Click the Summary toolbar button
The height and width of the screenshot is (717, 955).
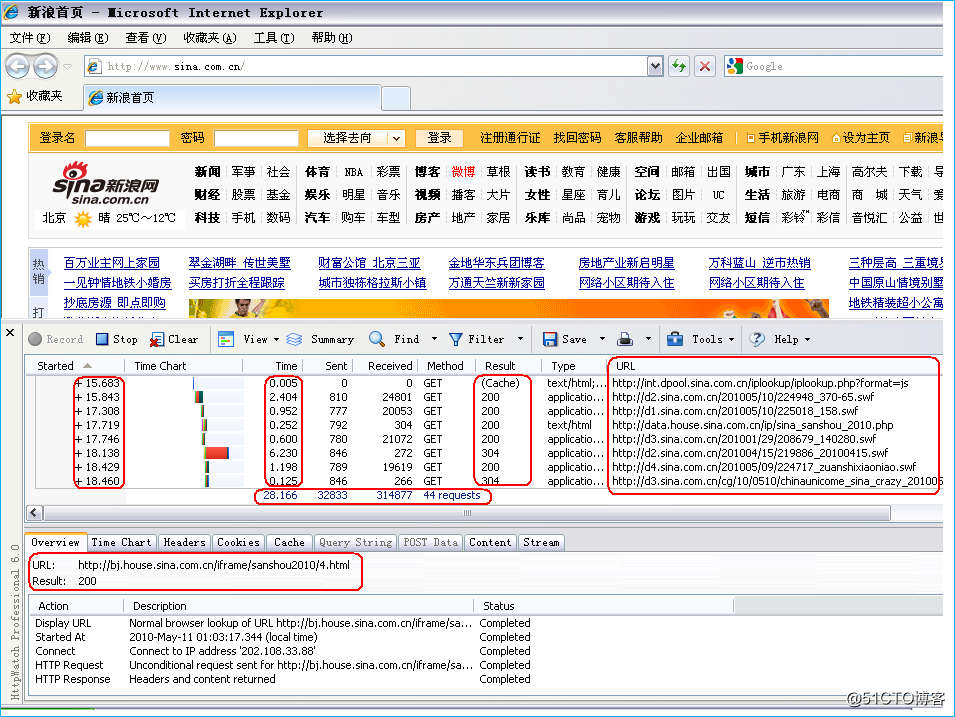coord(320,339)
